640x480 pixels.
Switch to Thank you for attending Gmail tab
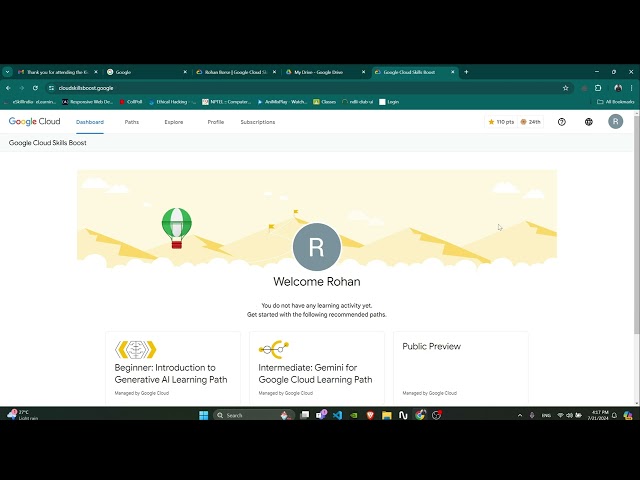click(58, 72)
